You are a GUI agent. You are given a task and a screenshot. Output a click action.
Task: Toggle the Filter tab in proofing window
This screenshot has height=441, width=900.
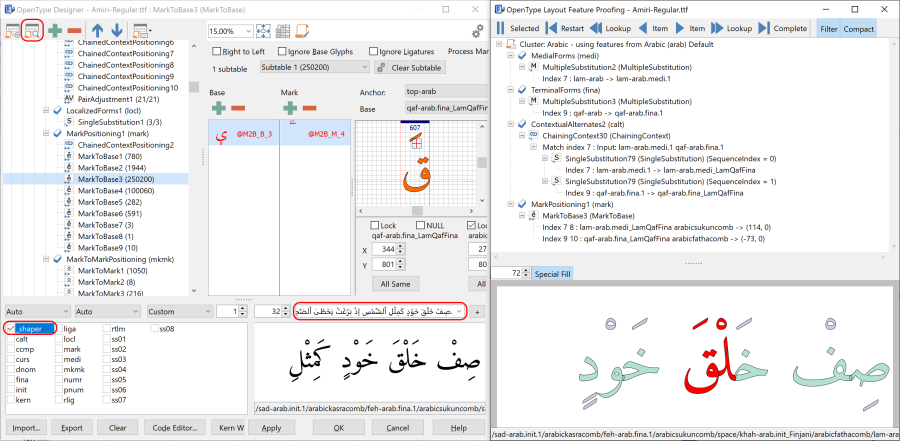pos(828,29)
